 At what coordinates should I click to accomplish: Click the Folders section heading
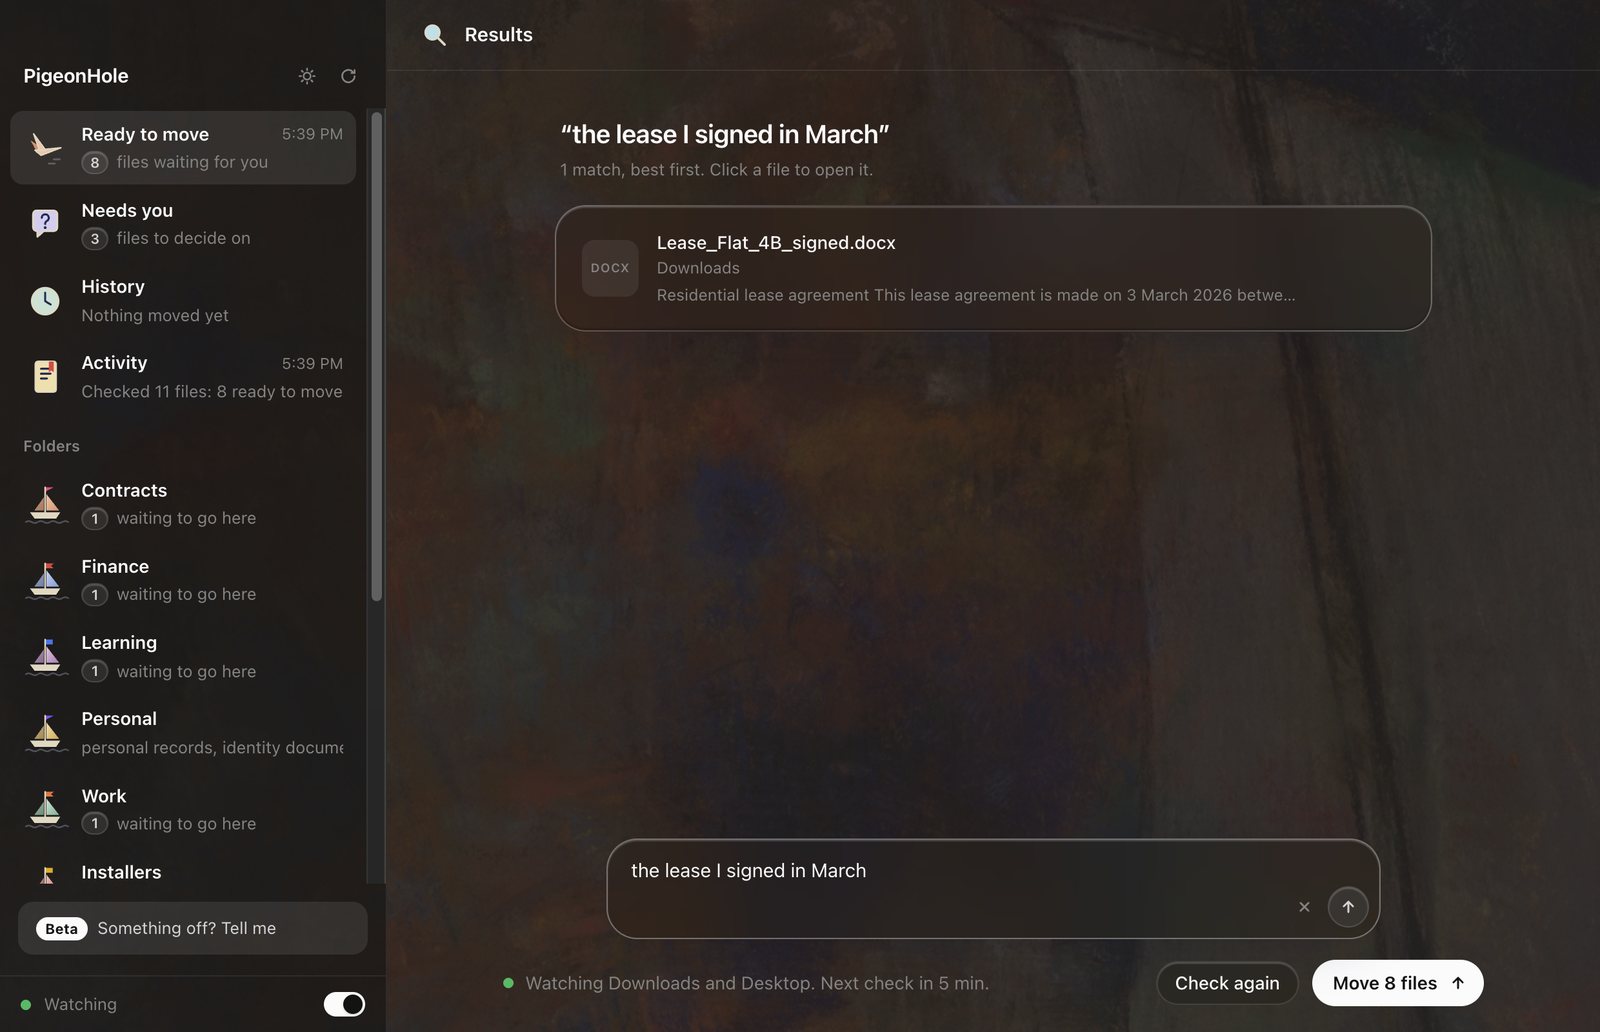(x=51, y=446)
